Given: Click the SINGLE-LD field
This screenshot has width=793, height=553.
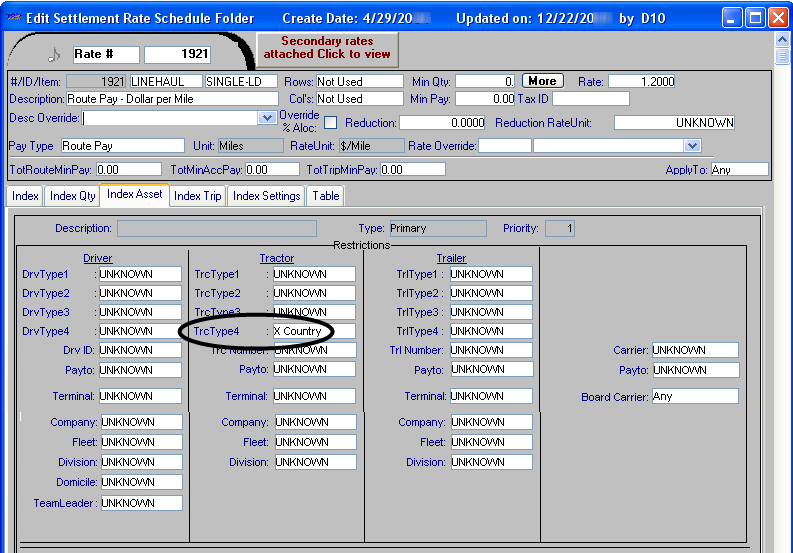Looking at the screenshot, I should coord(241,81).
